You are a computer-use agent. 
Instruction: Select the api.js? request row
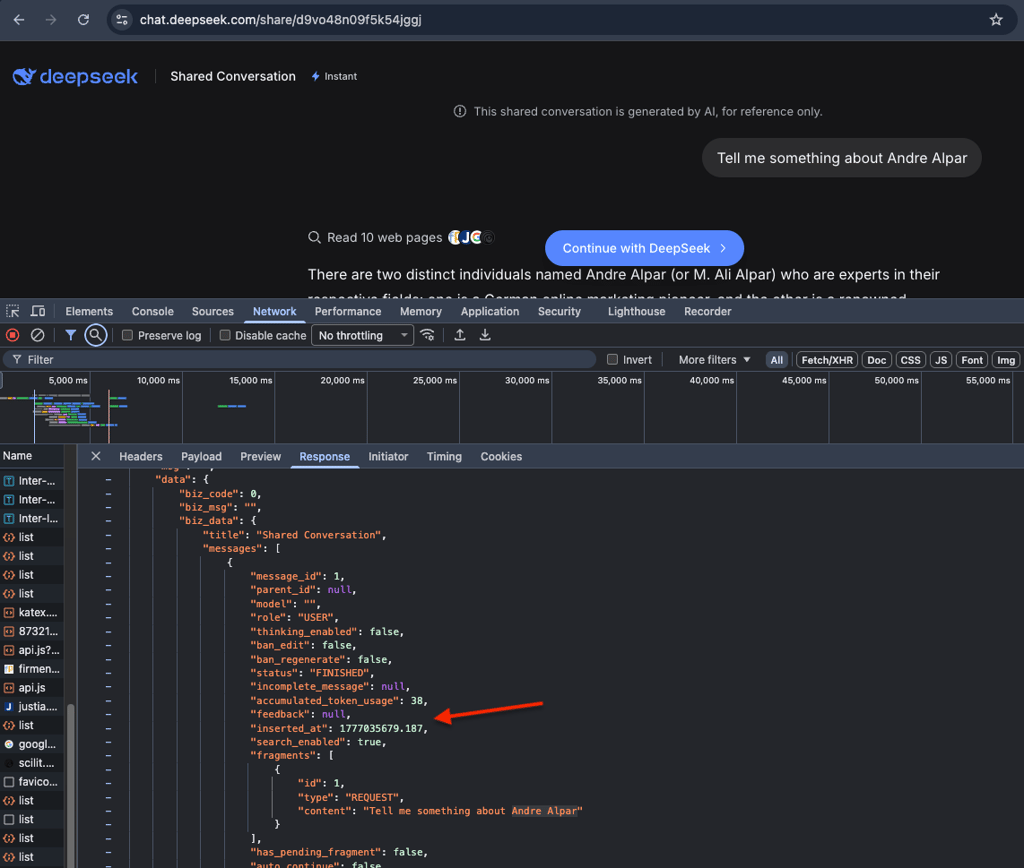[x=32, y=650]
